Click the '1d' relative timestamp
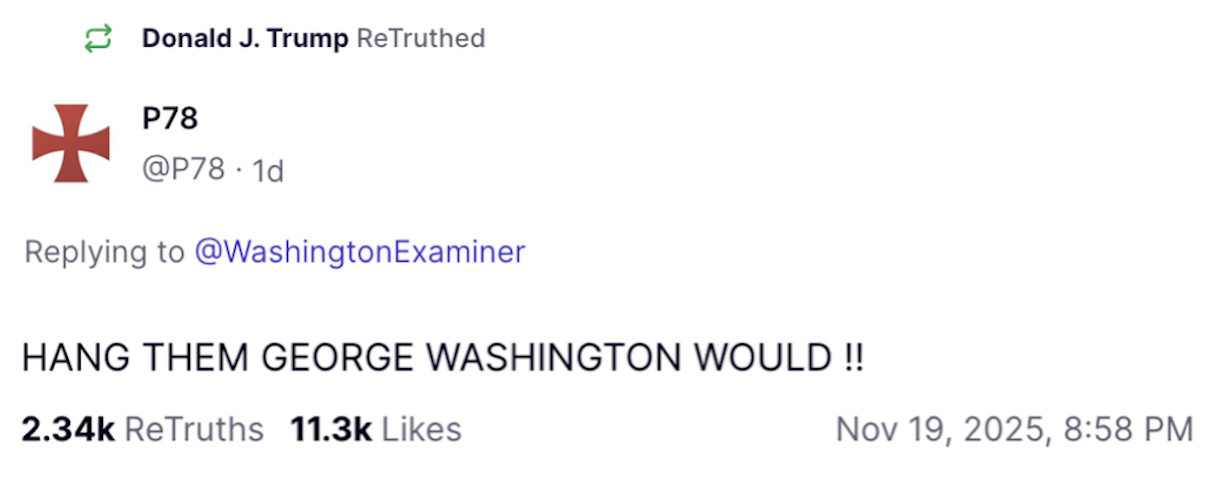This screenshot has width=1223, height=484. pos(268,171)
